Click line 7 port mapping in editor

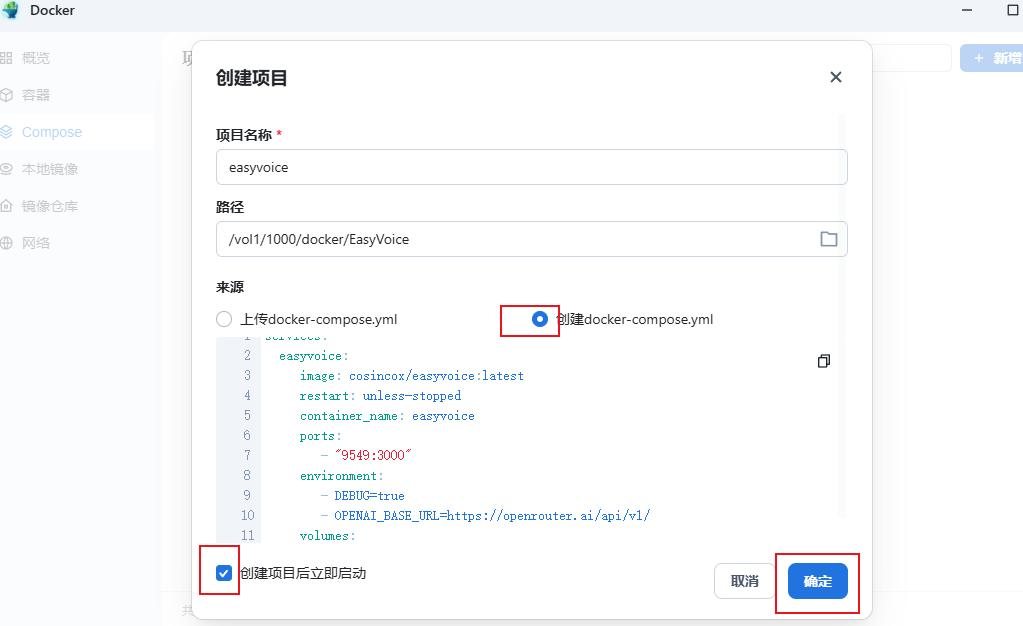pyautogui.click(x=373, y=455)
